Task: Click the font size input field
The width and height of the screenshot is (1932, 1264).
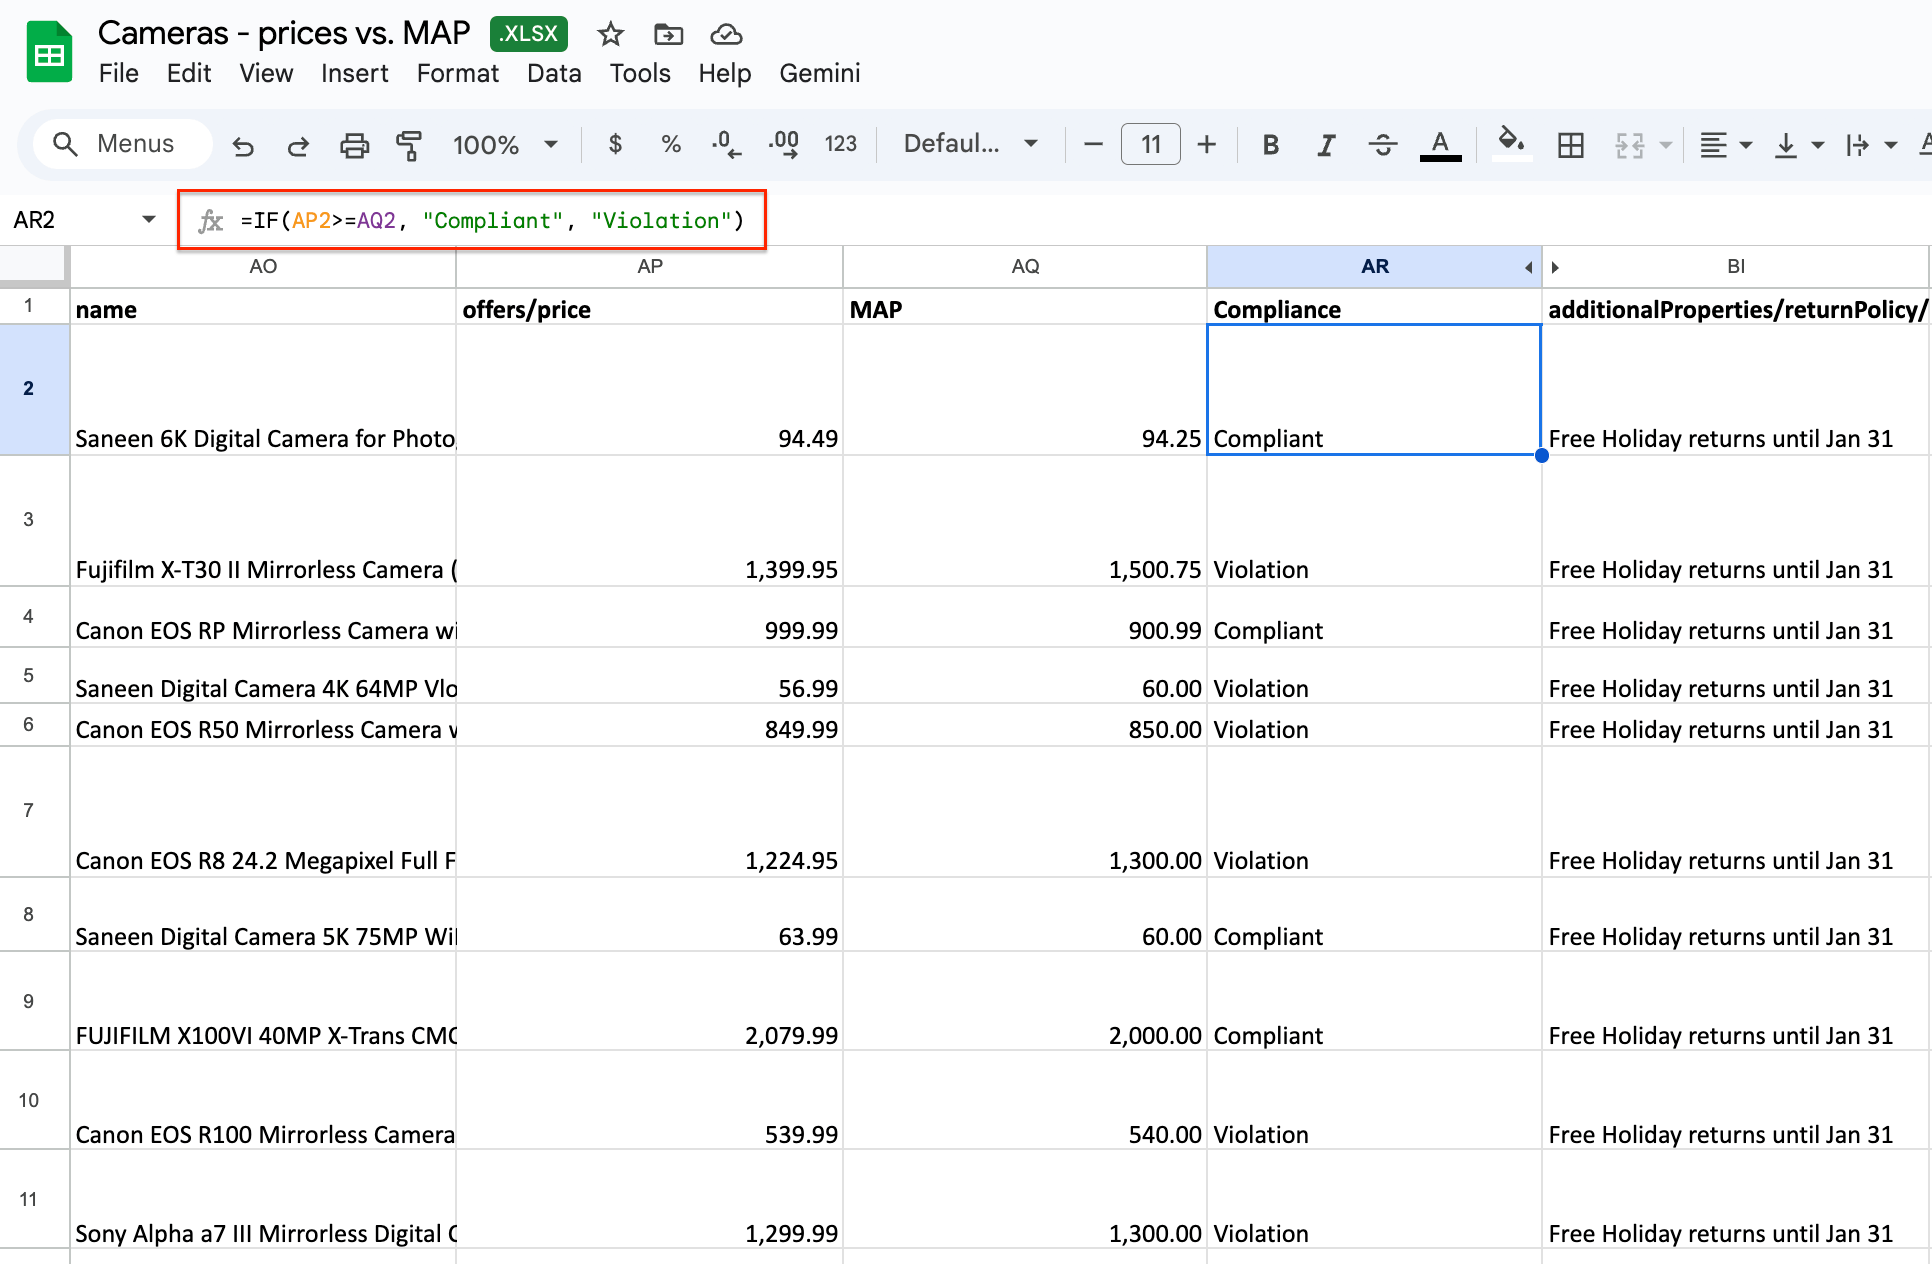Action: click(1151, 145)
